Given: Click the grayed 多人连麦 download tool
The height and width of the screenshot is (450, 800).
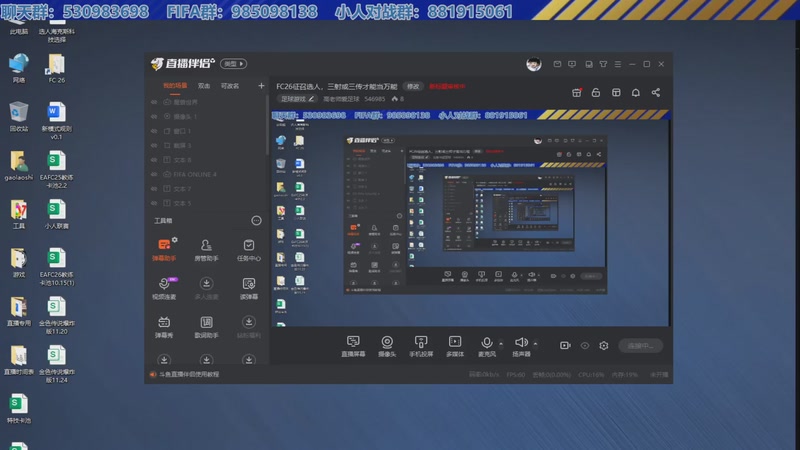Looking at the screenshot, I should [206, 288].
